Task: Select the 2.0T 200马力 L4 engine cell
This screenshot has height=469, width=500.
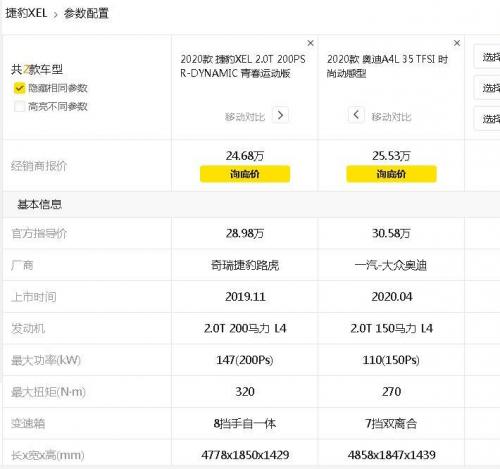Action: coord(245,328)
